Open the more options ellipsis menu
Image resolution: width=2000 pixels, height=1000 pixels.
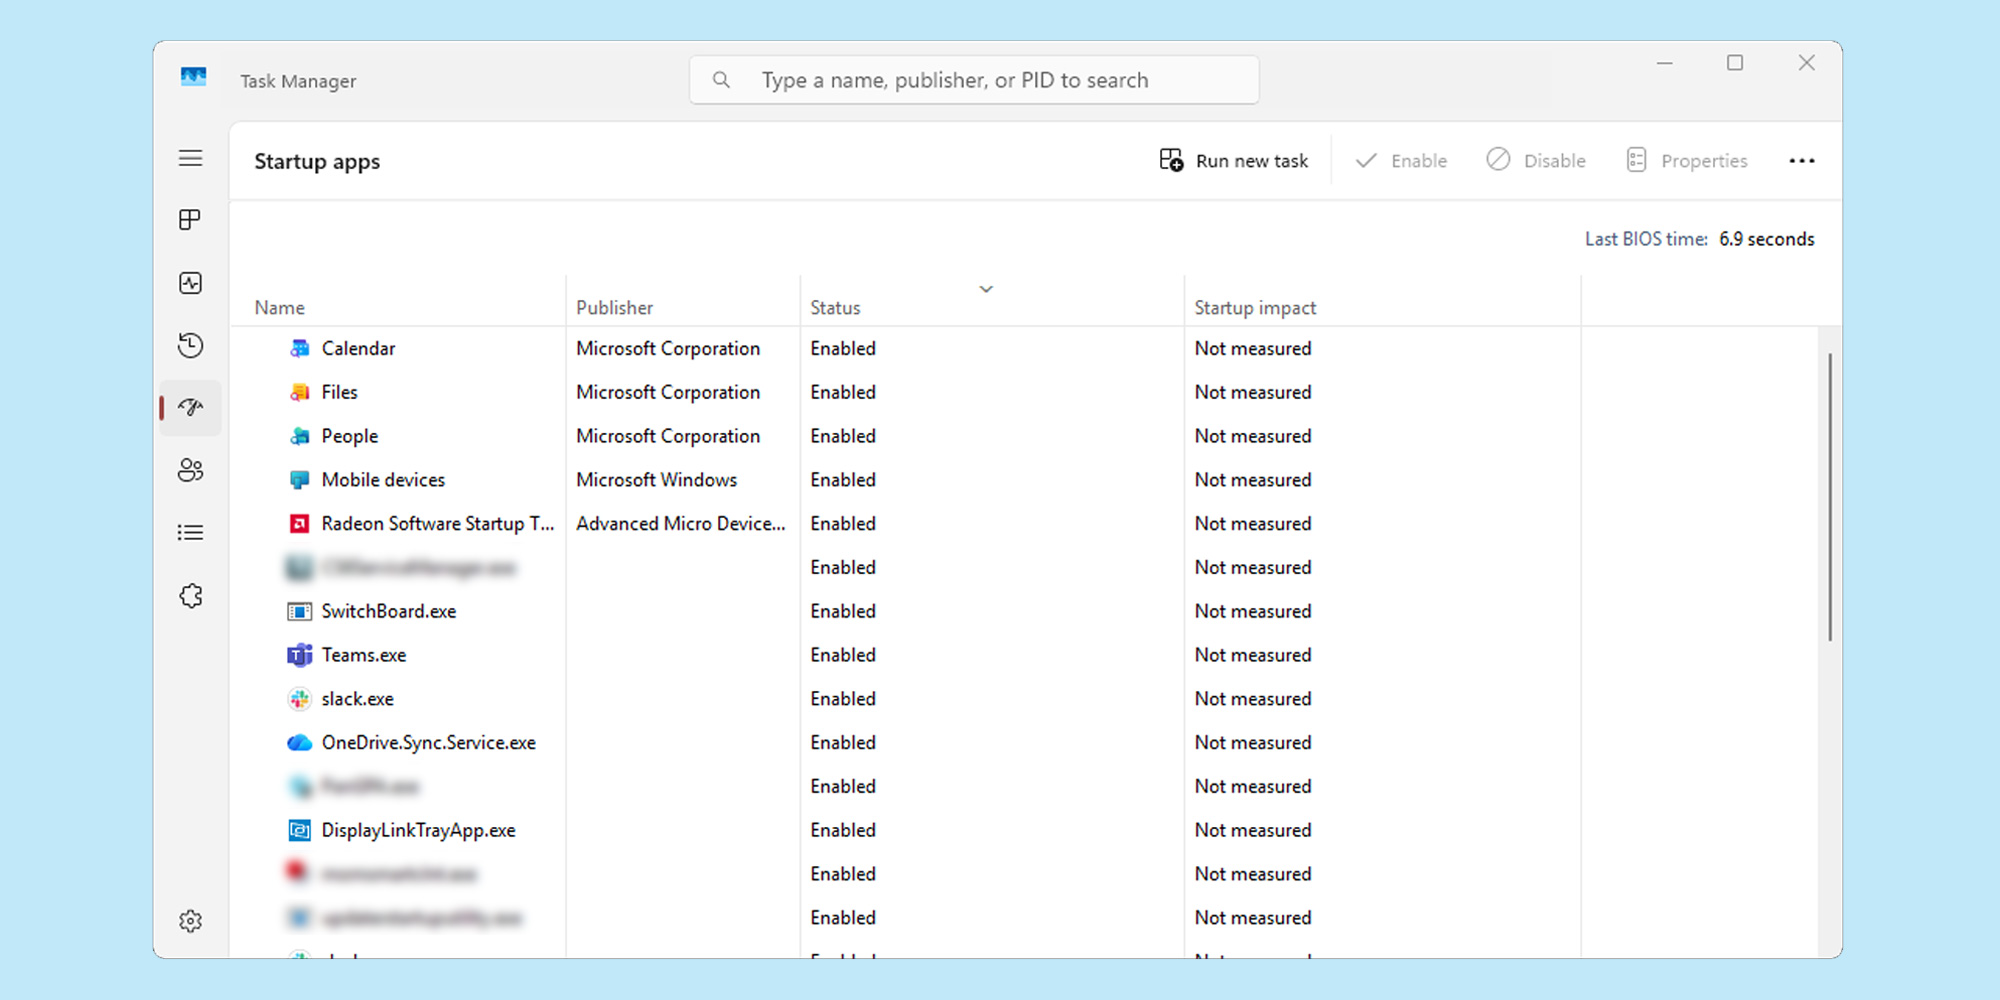pyautogui.click(x=1802, y=161)
